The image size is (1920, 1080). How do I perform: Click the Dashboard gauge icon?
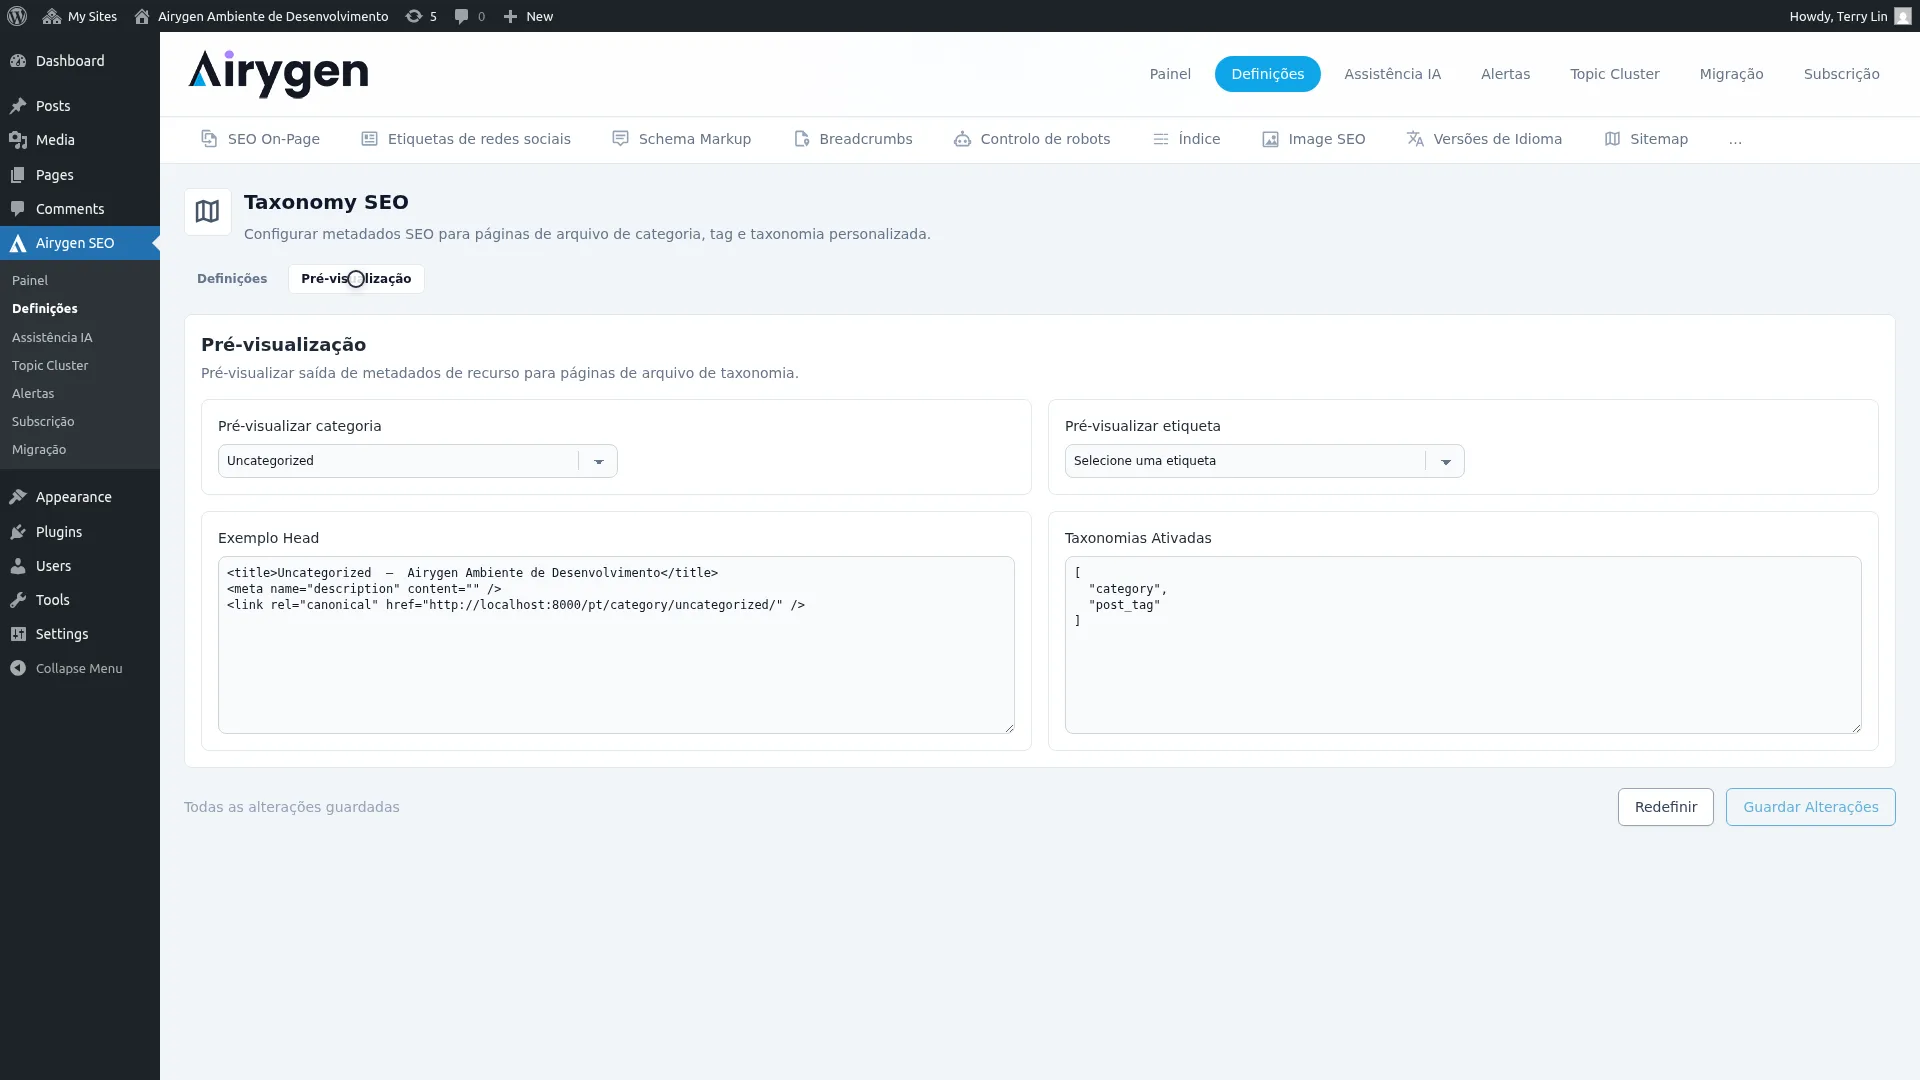18,61
